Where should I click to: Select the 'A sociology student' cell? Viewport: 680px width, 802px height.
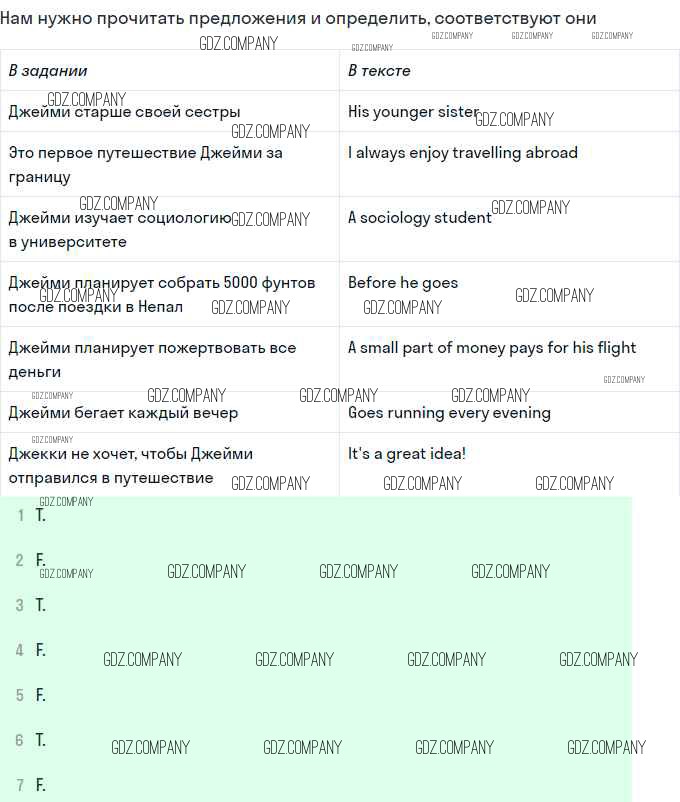tap(419, 218)
